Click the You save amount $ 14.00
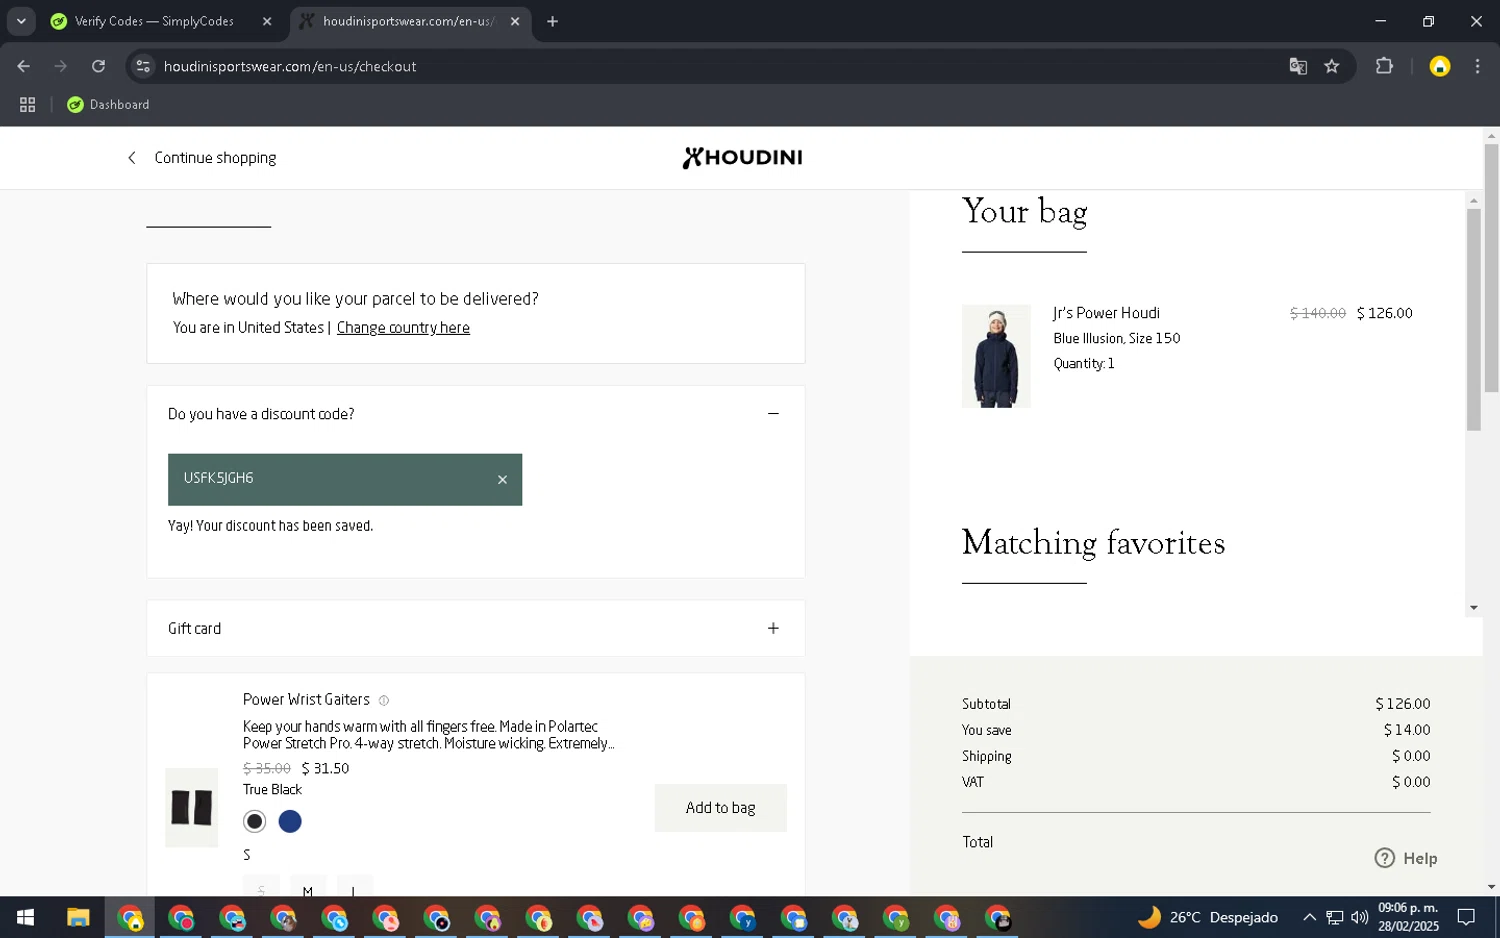Image resolution: width=1500 pixels, height=938 pixels. [x=1407, y=730]
